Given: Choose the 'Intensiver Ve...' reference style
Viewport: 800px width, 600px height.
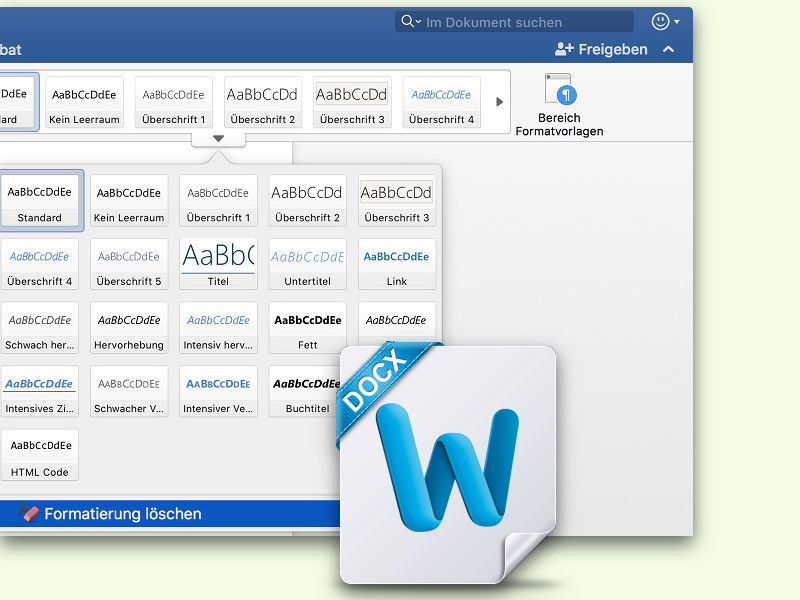Looking at the screenshot, I should [218, 391].
